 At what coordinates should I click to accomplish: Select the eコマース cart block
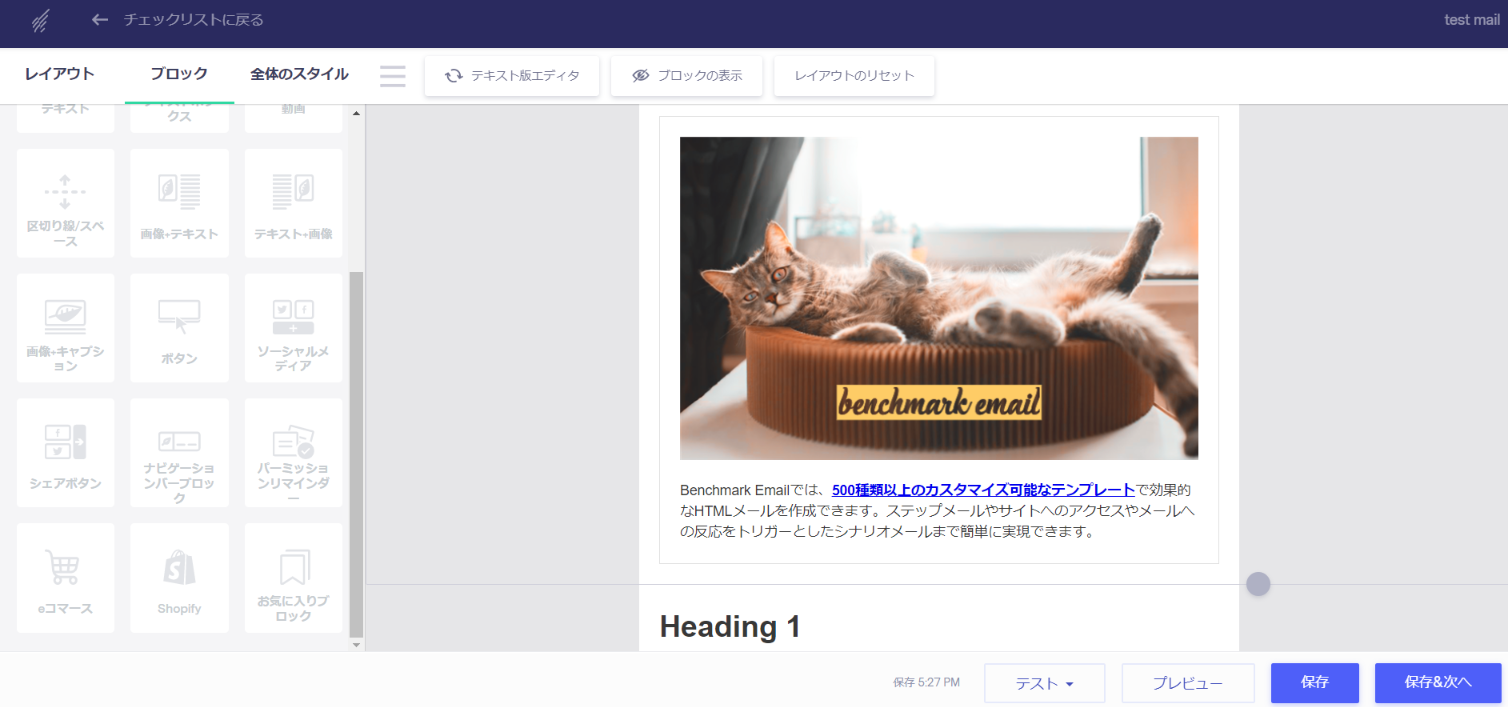tap(65, 577)
